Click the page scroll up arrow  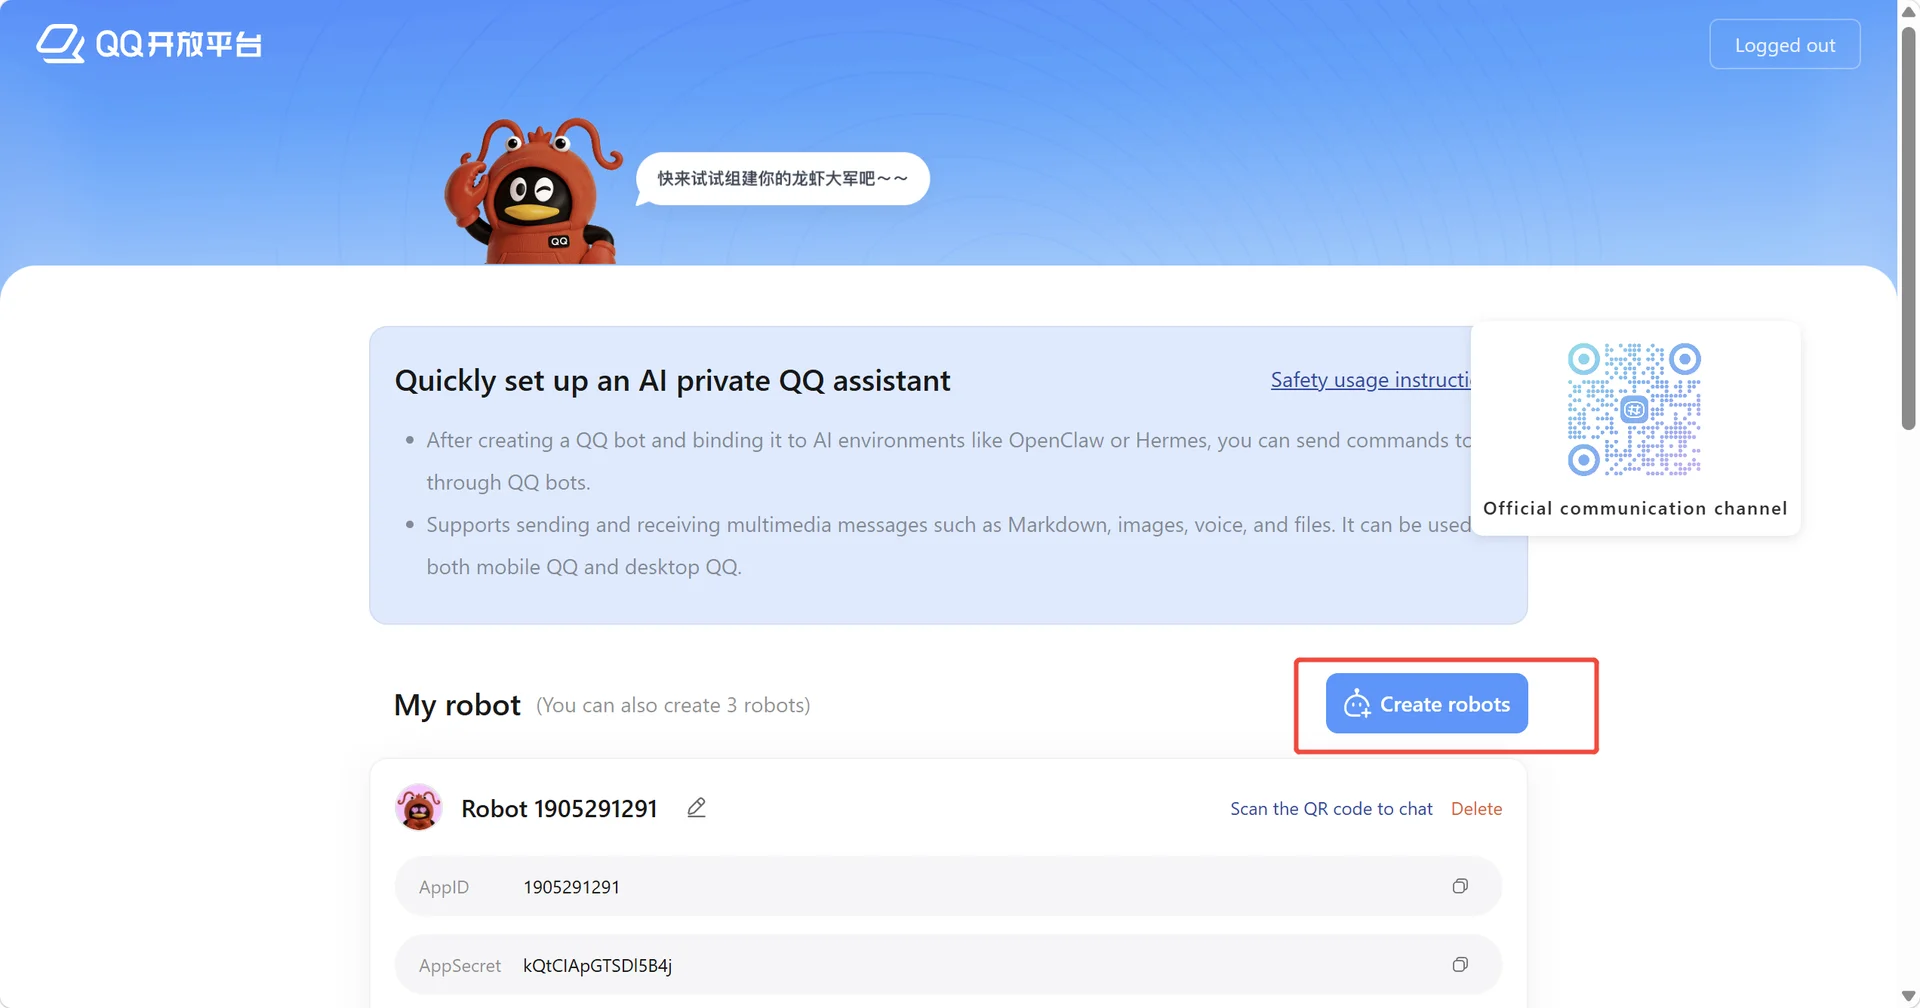click(x=1908, y=11)
